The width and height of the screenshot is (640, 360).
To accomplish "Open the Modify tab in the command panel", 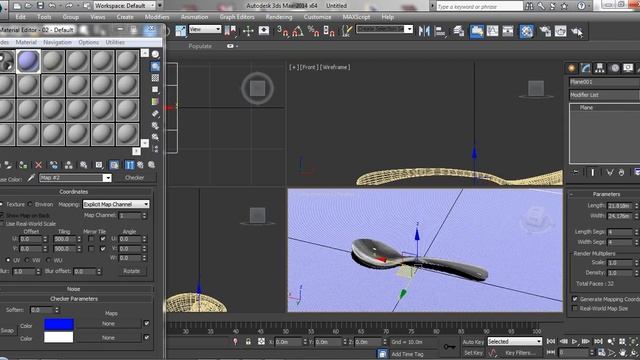I will pyautogui.click(x=586, y=68).
